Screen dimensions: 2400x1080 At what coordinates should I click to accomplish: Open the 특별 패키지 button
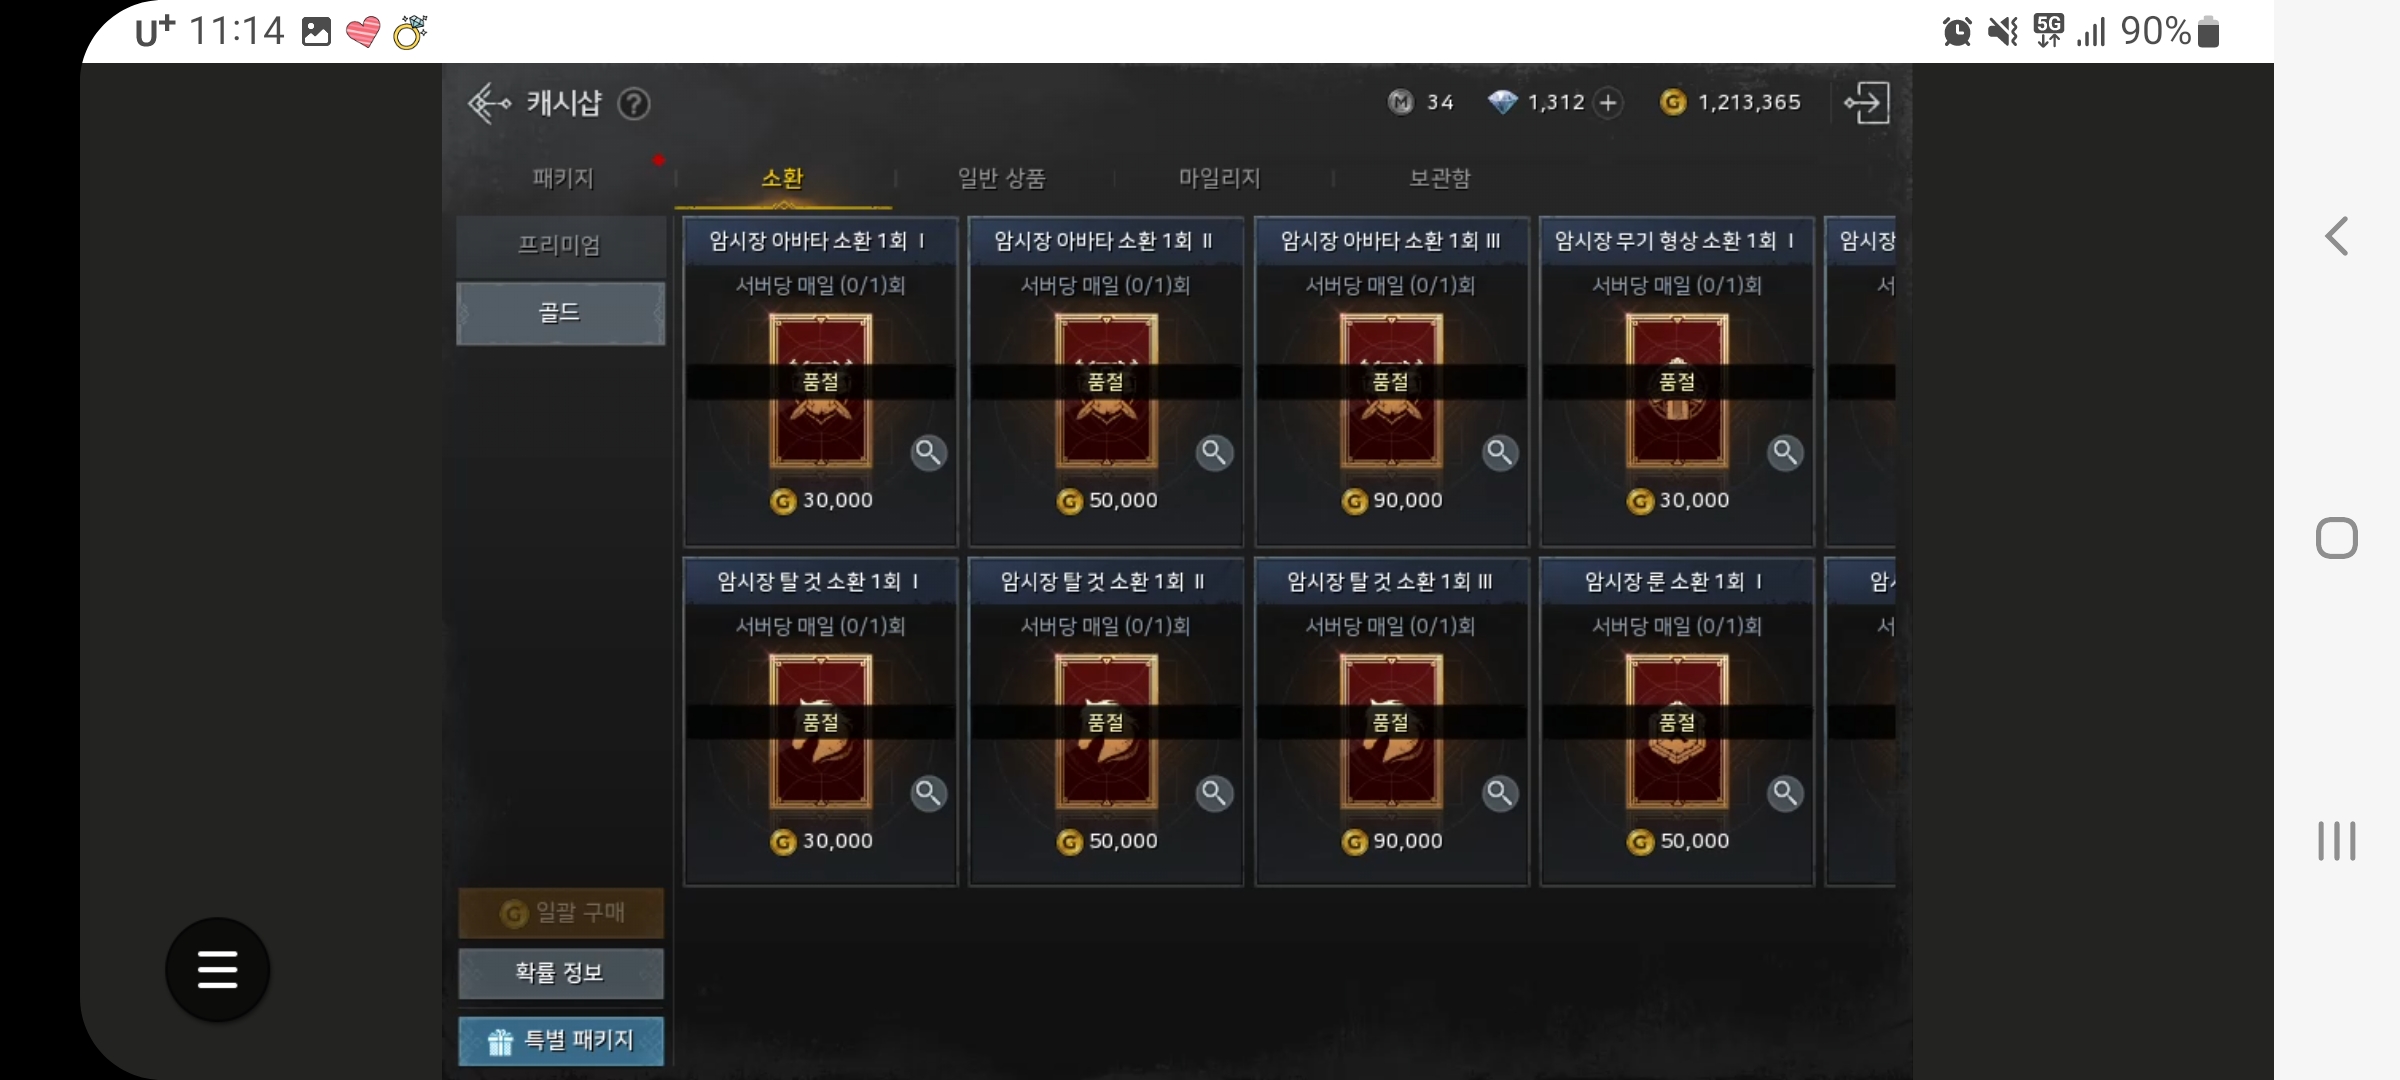pos(560,1041)
